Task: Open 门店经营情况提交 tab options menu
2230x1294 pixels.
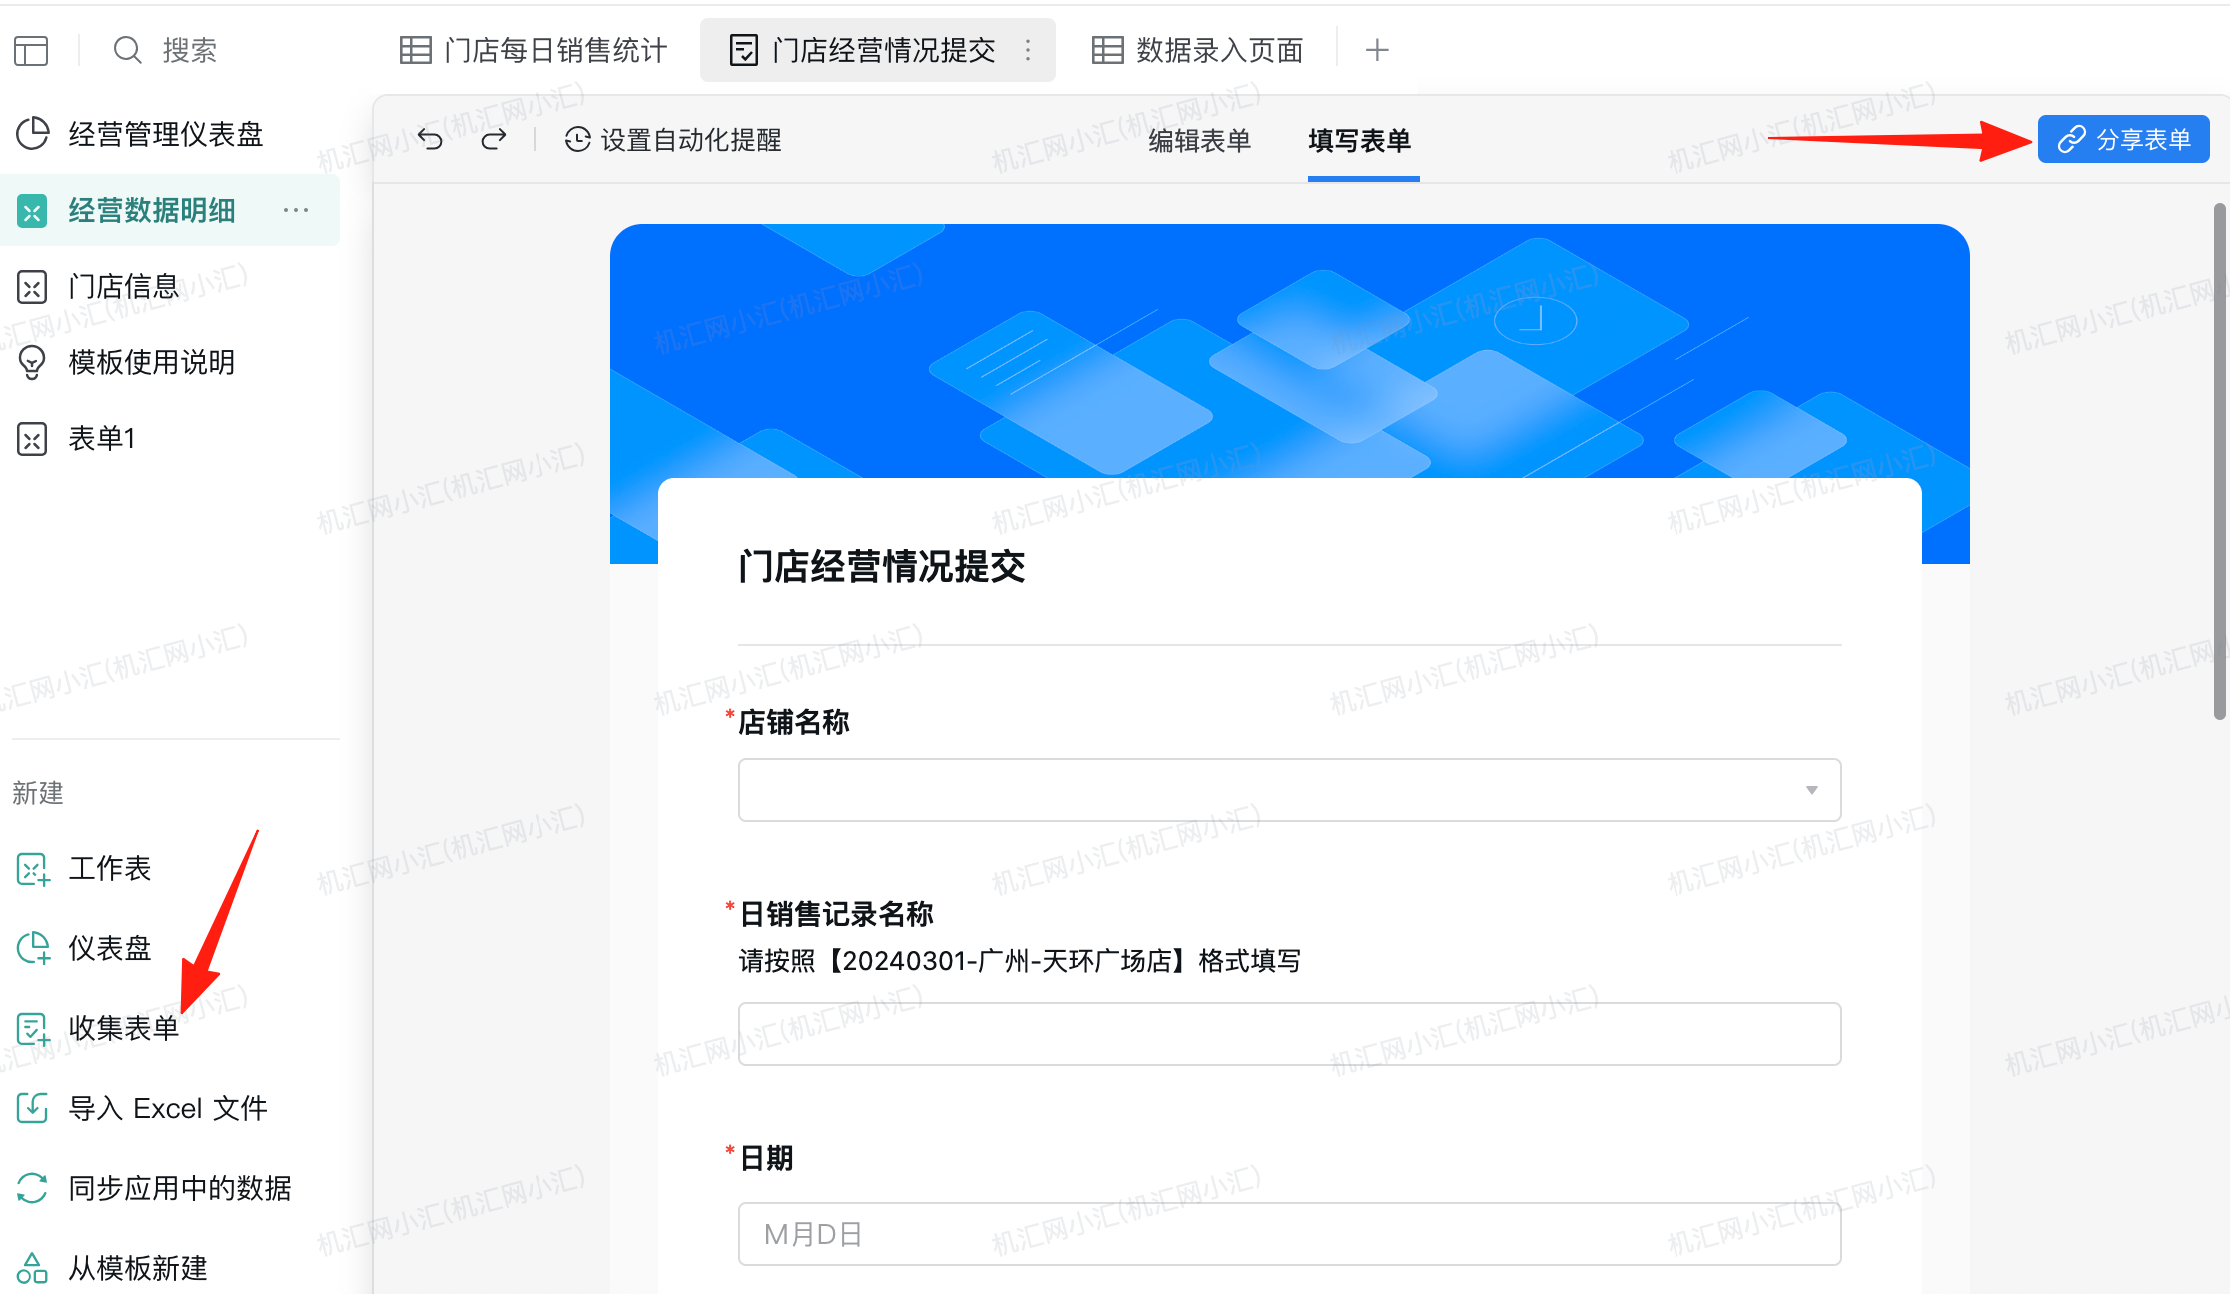Action: [x=1028, y=50]
